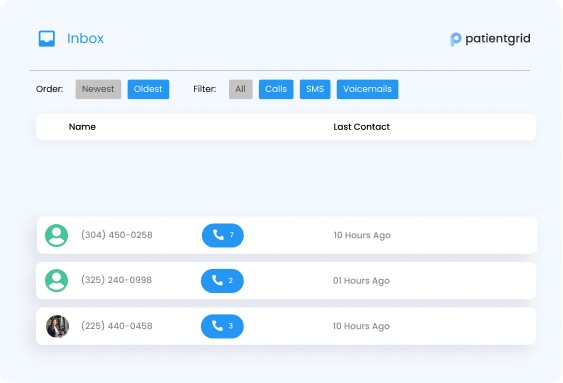Click photo avatar for (225) 440-0458

click(57, 326)
